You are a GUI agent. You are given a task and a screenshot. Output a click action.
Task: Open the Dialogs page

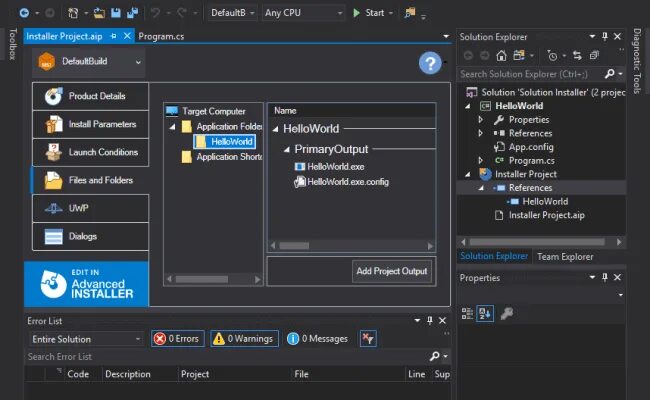coord(90,236)
